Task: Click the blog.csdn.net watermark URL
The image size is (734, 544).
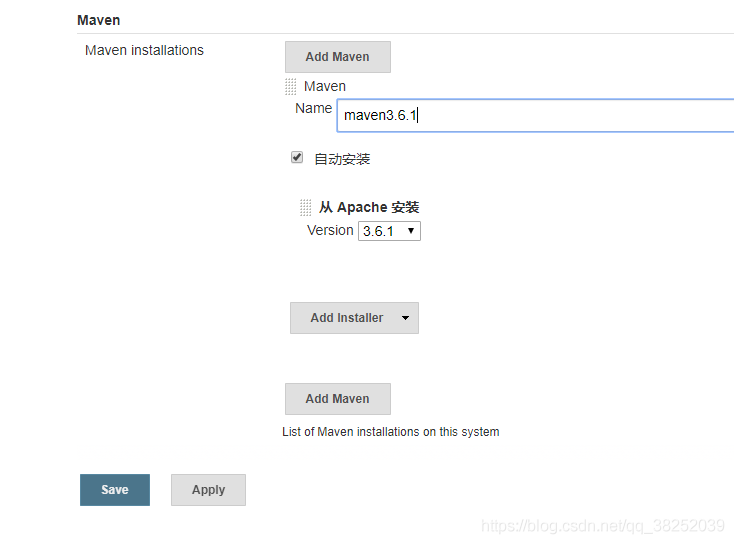Action: 602,525
